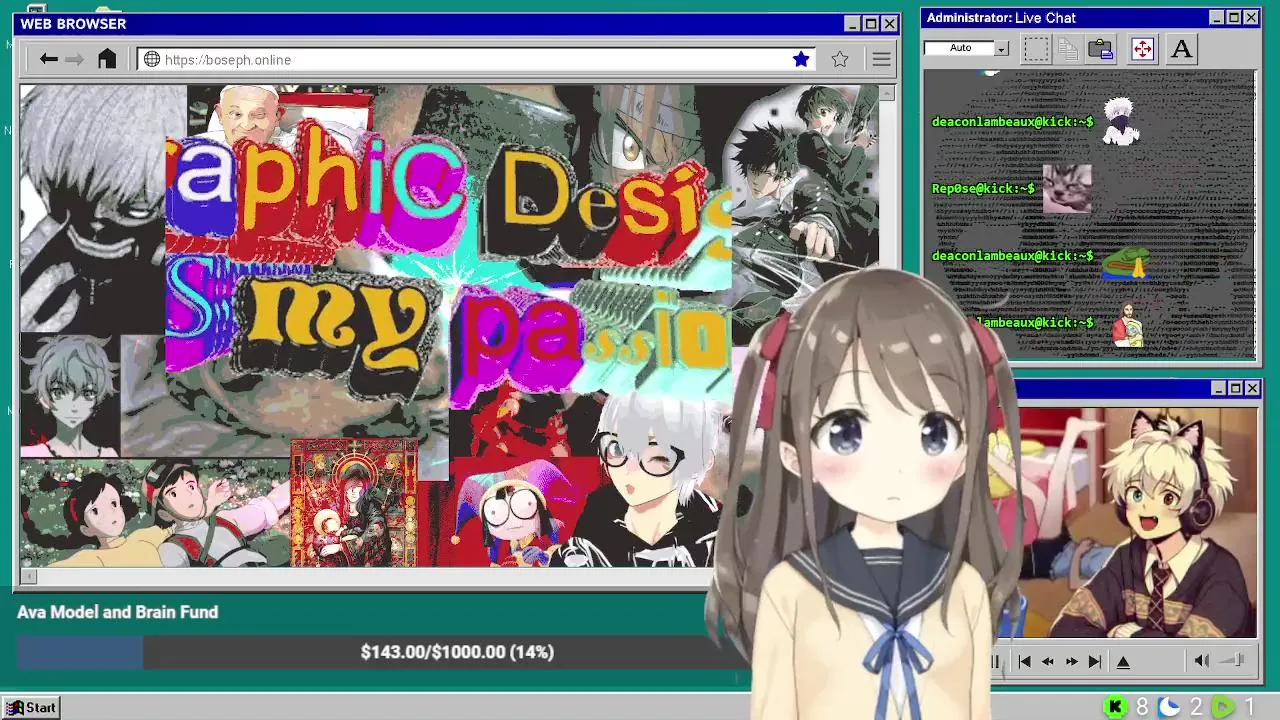Click the blue crescent icon in system tray

point(1169,707)
